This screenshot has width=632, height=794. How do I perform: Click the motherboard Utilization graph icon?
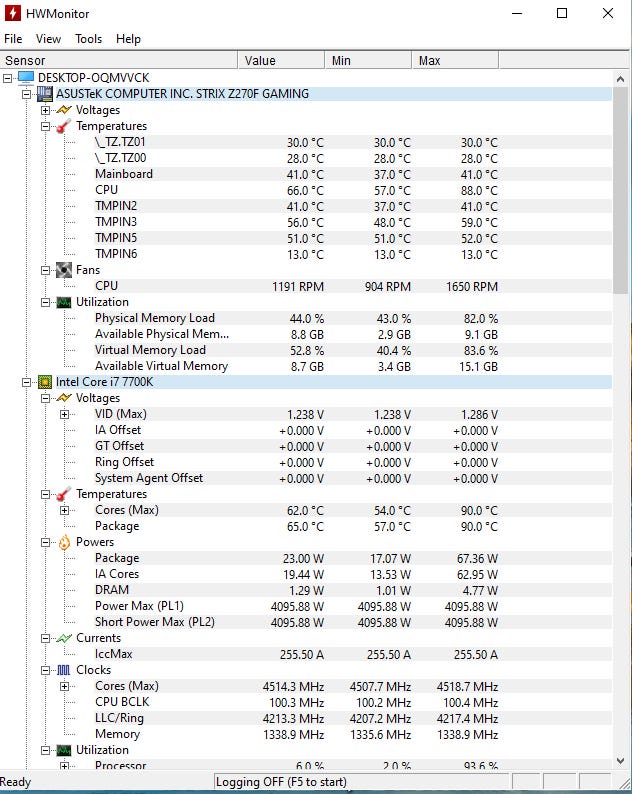[x=64, y=302]
